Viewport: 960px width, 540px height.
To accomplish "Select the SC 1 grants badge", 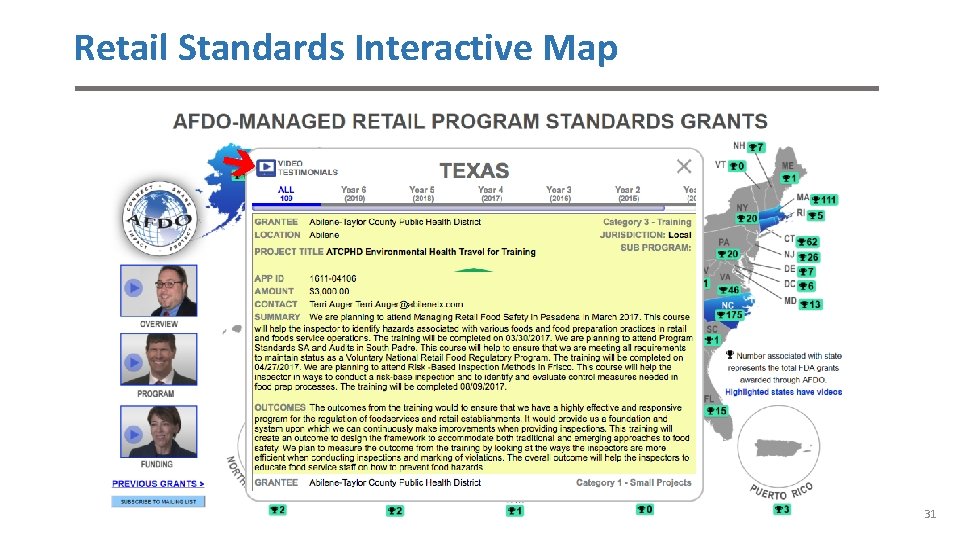I will (x=713, y=340).
